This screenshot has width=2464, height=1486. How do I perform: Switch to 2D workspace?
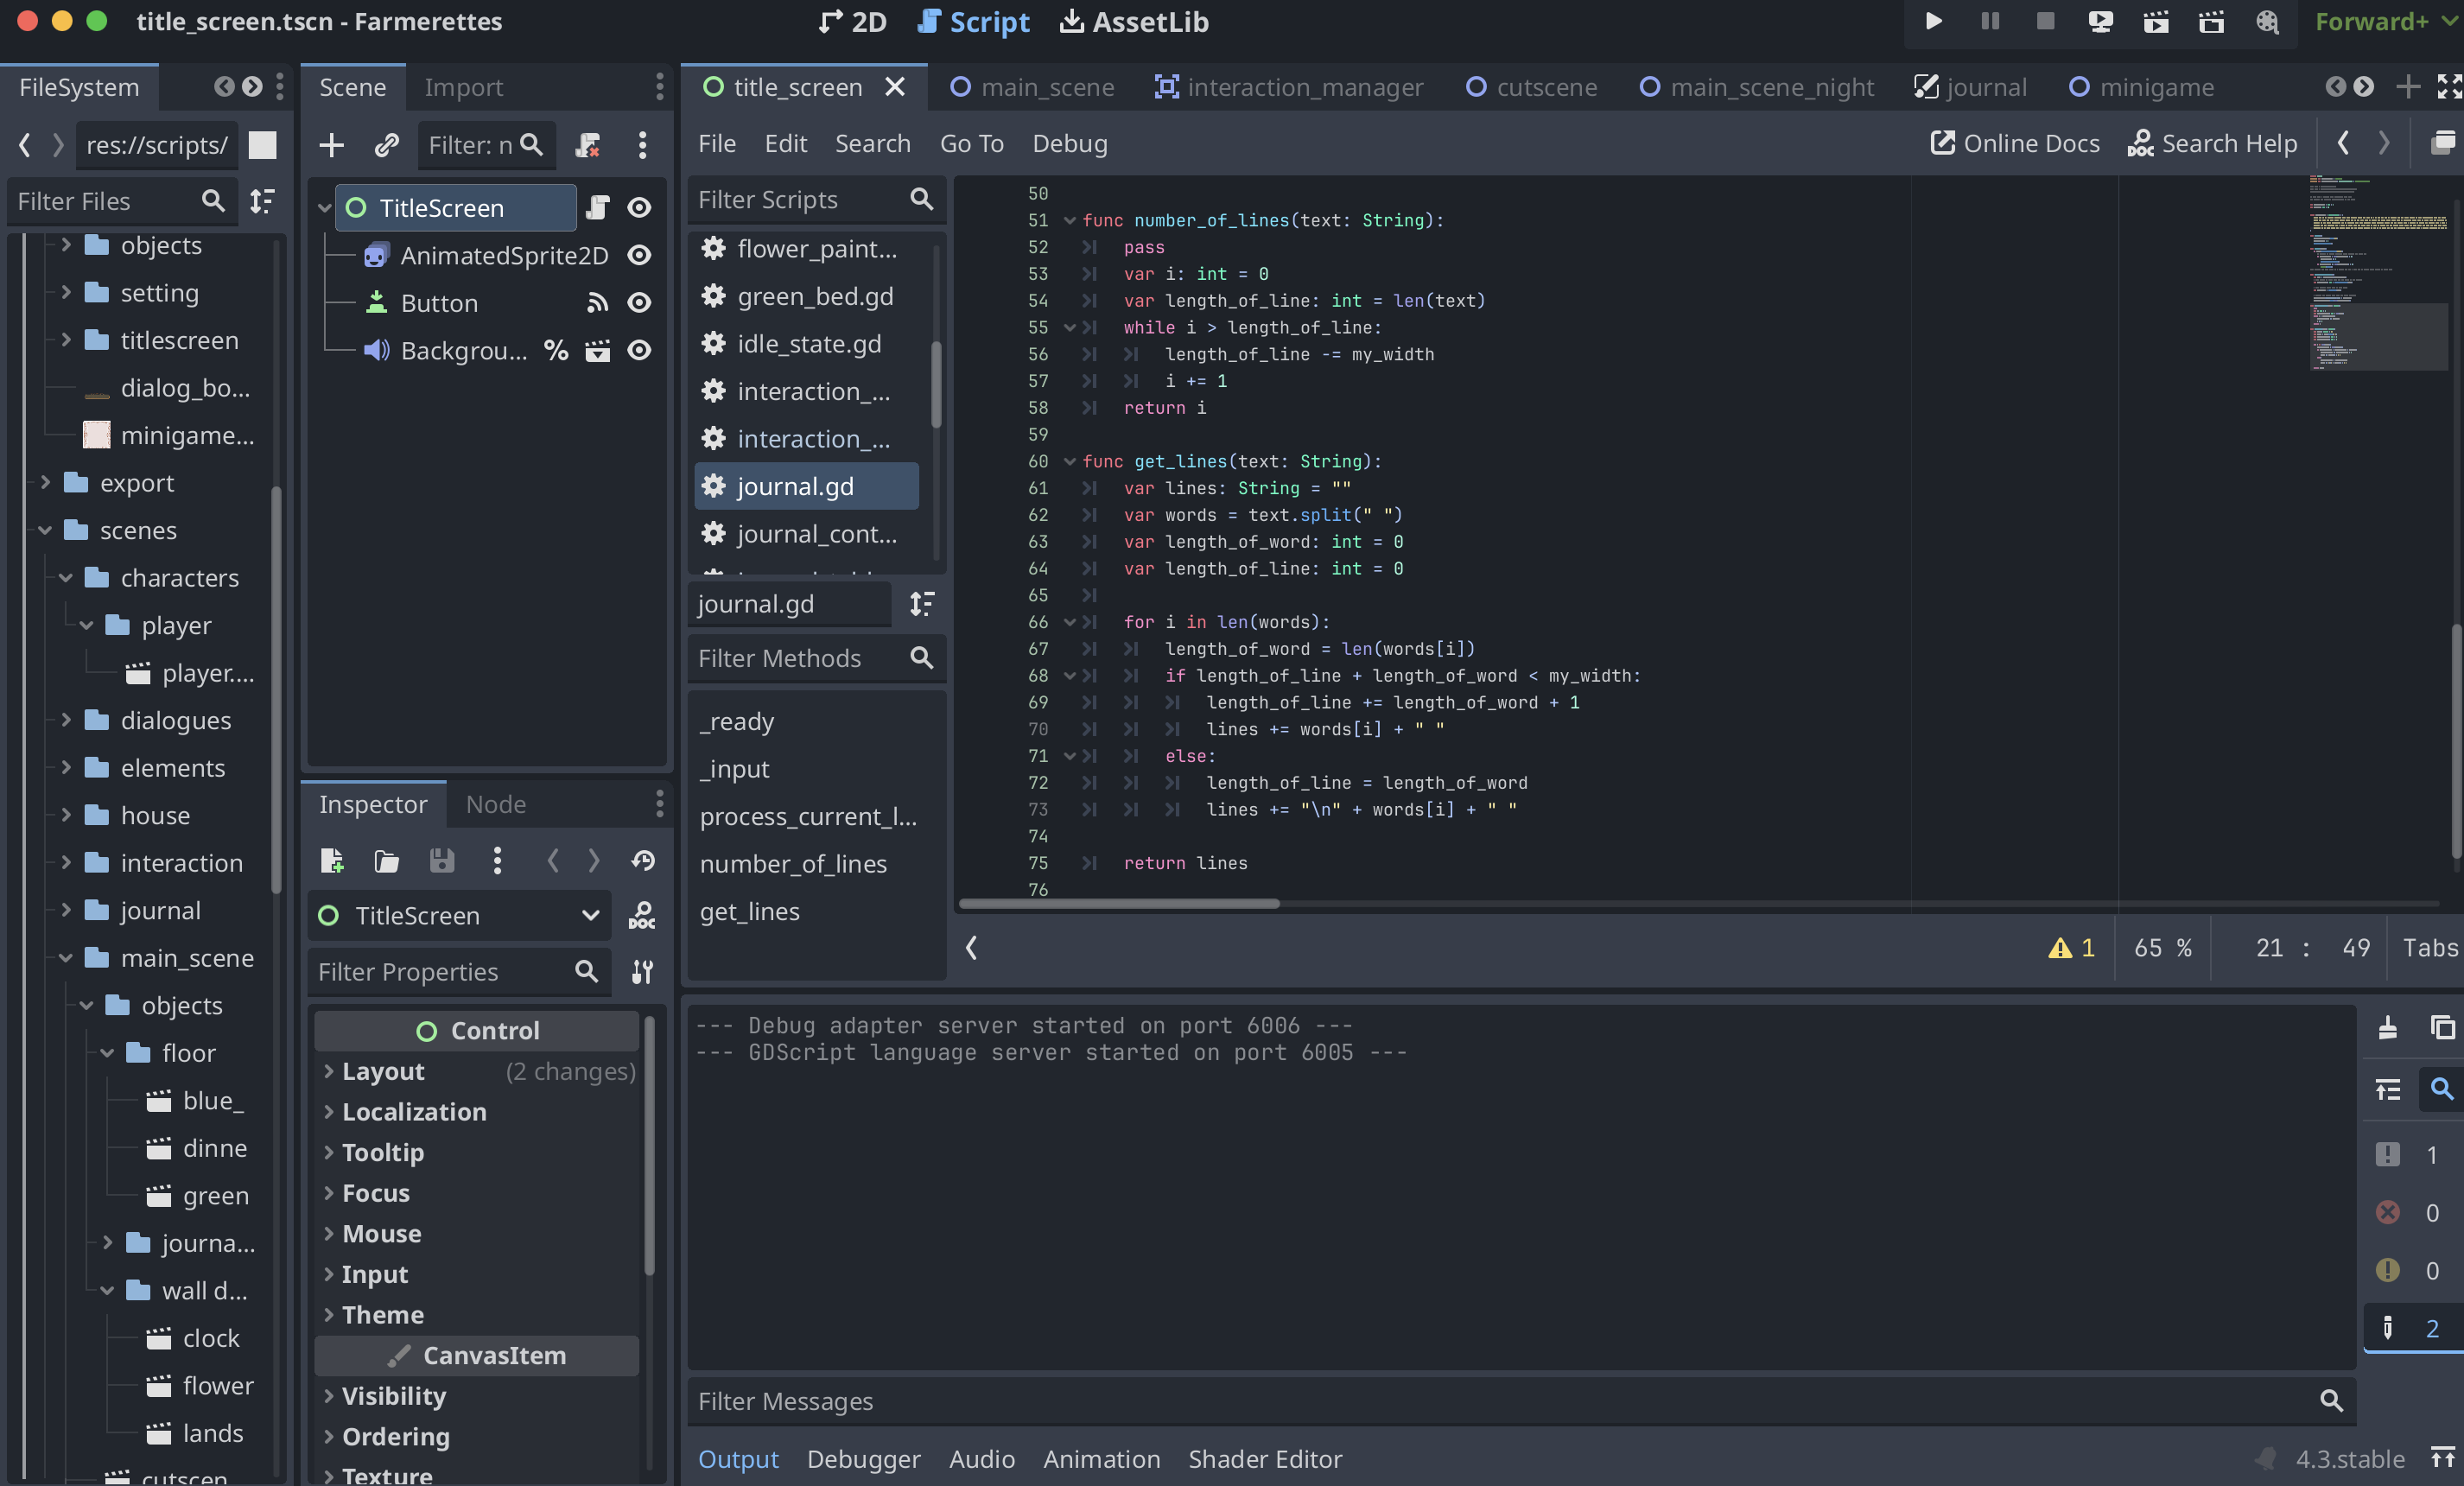pos(853,22)
